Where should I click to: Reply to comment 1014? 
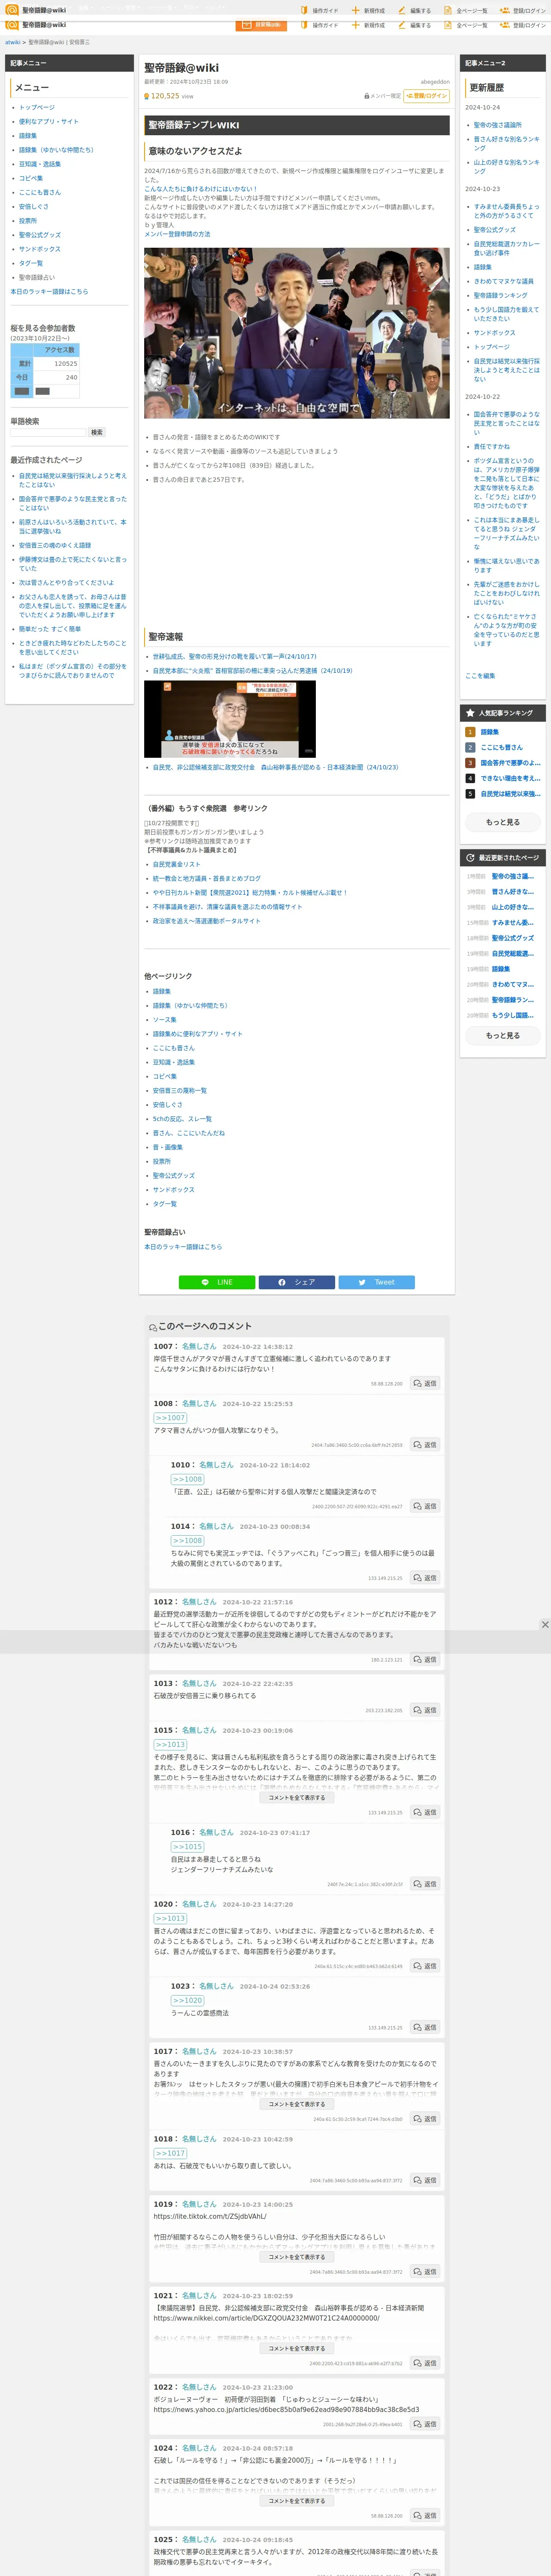425,1578
